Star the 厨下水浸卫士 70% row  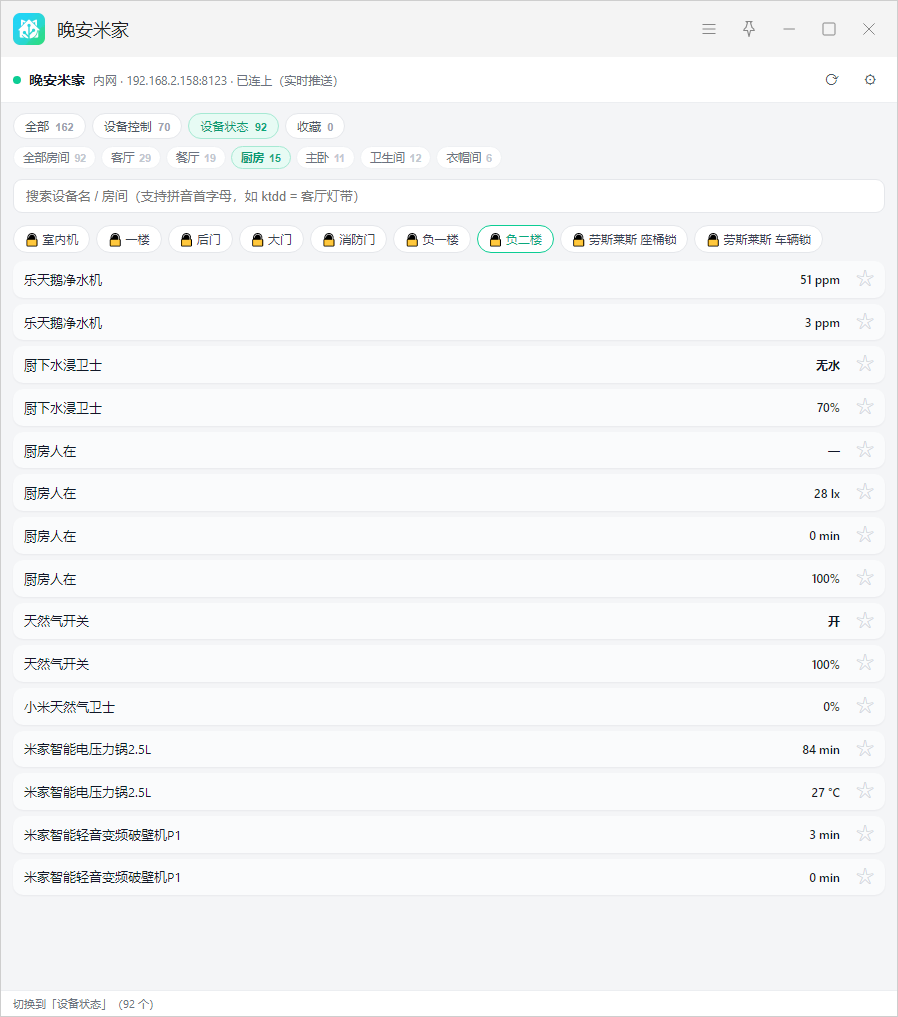865,407
